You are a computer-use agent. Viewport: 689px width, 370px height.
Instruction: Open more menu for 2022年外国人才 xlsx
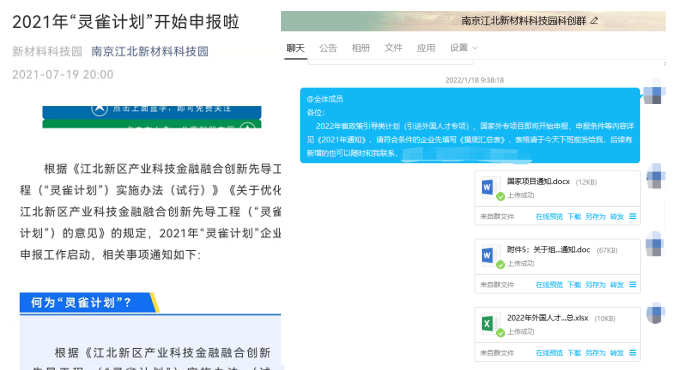[633, 352]
